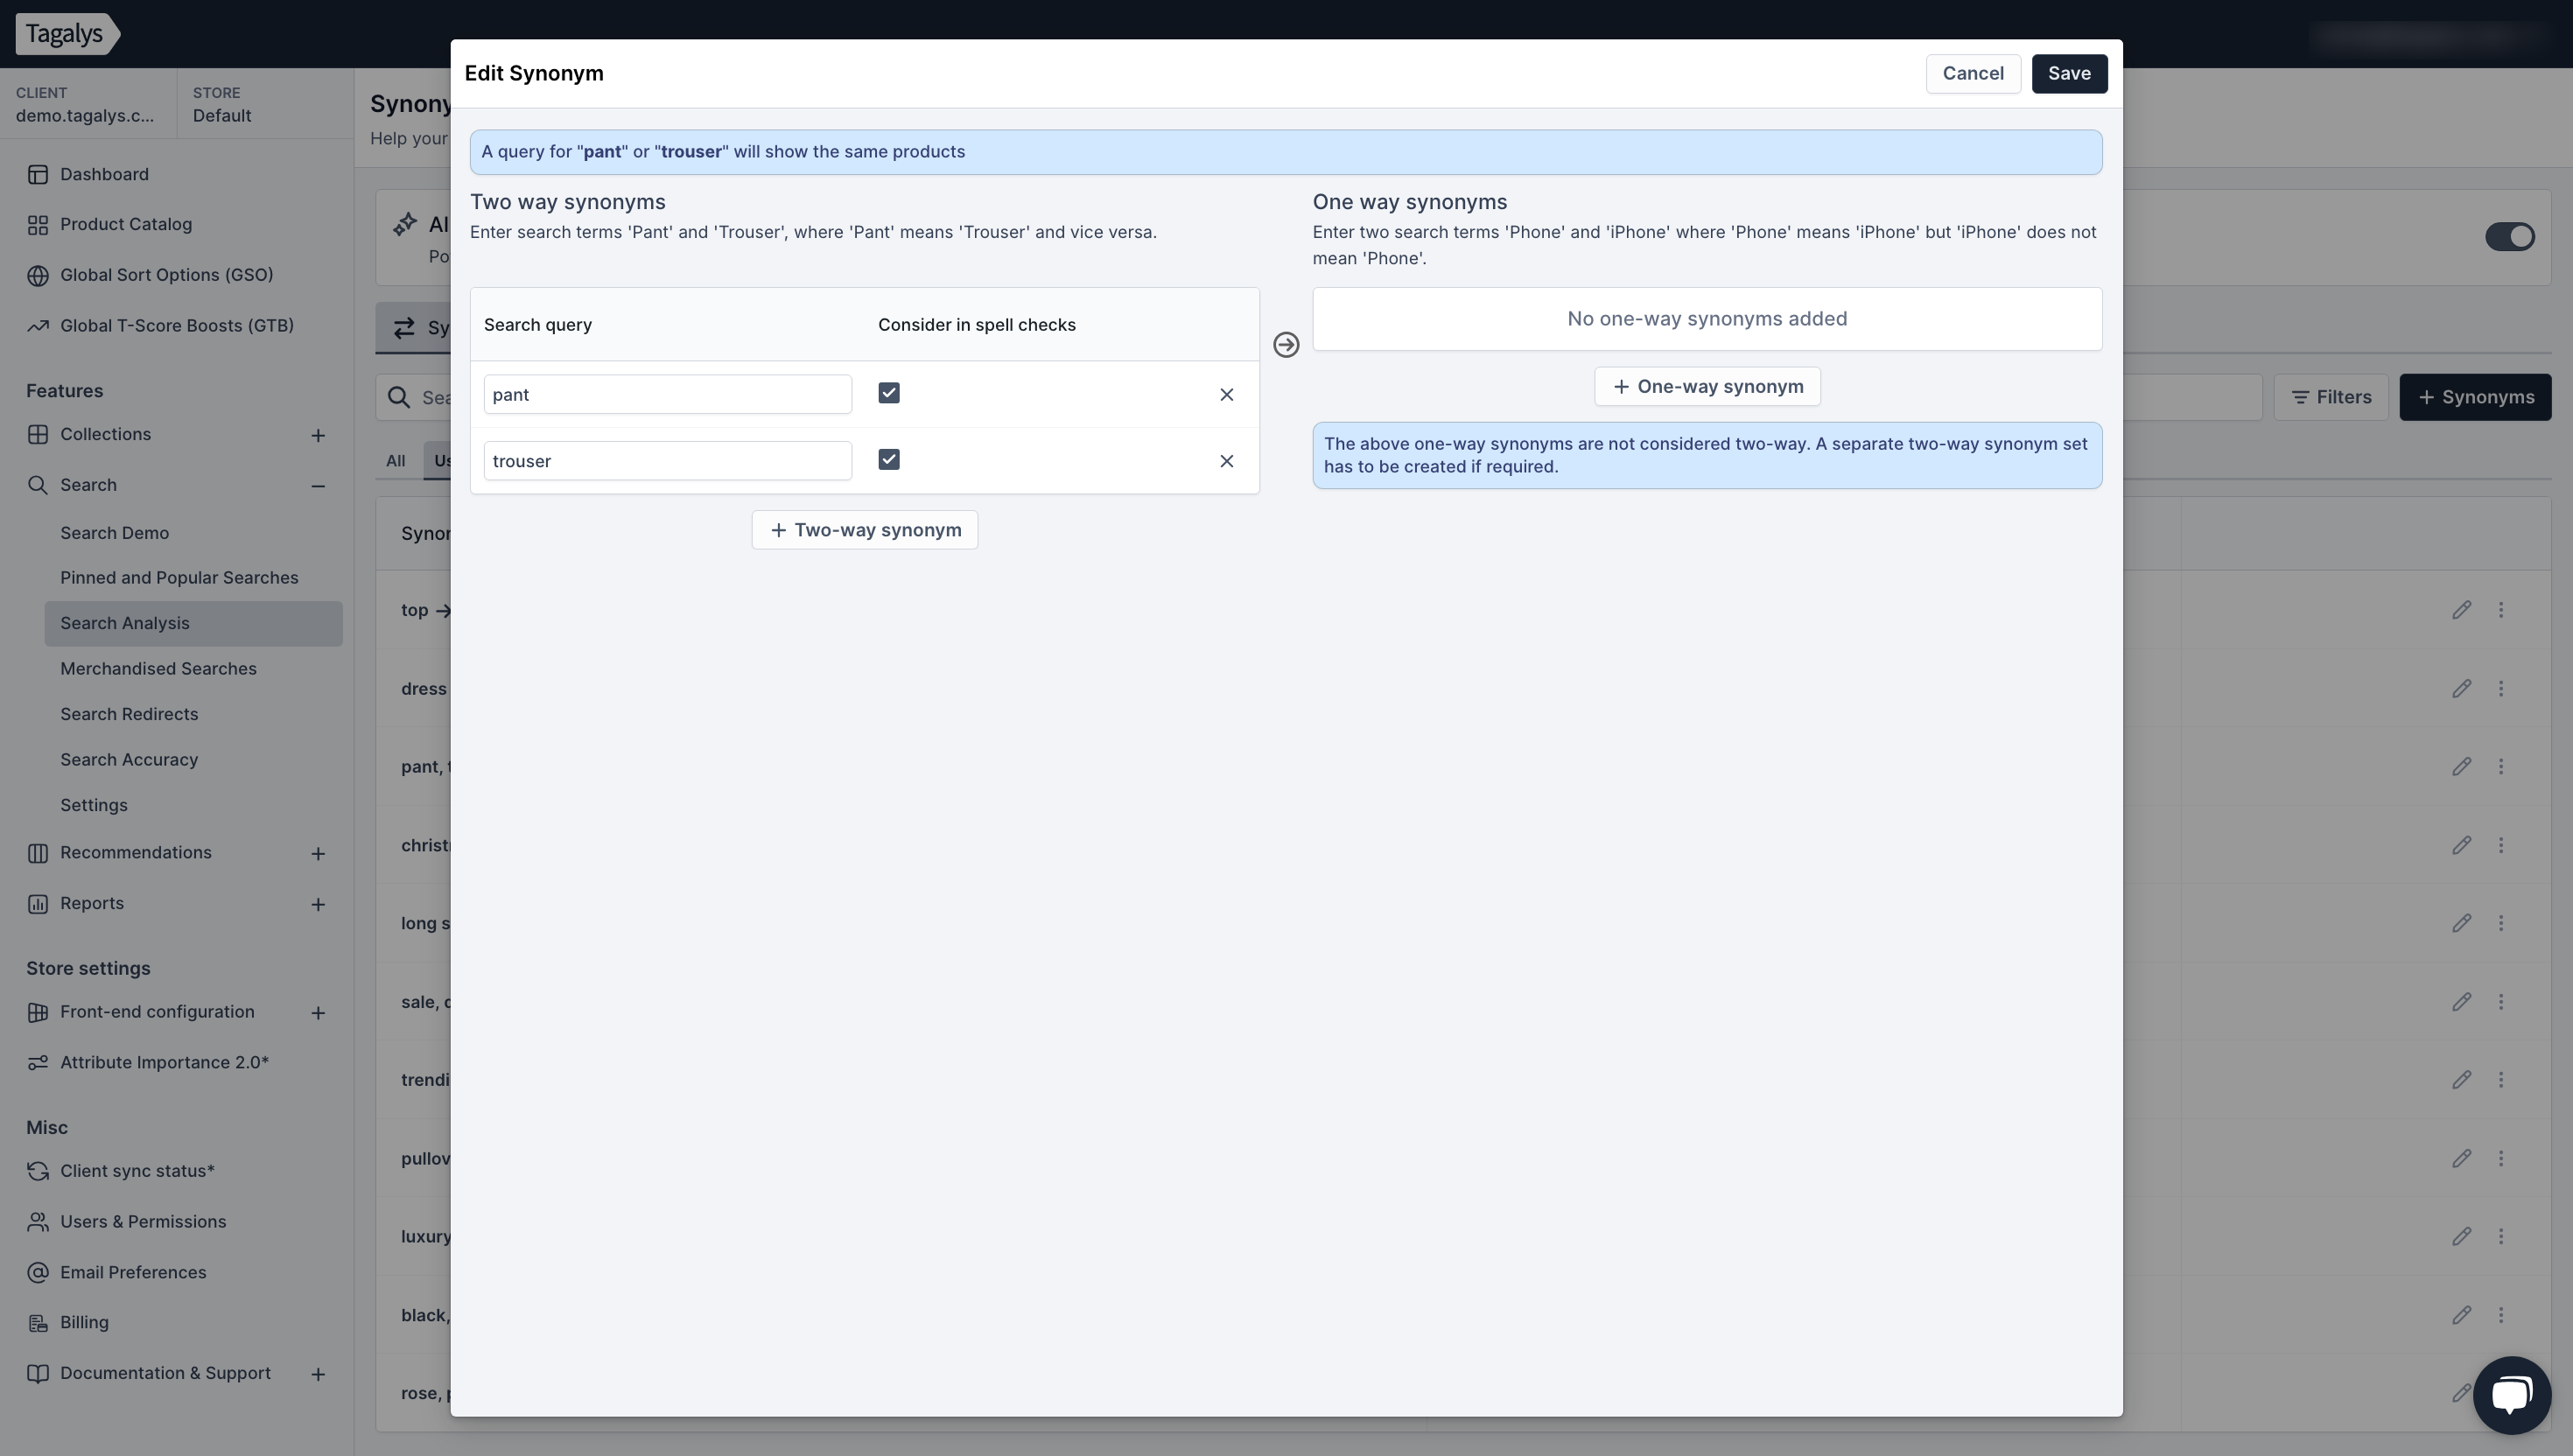
Task: Open more options for 'sale' row
Action: click(2500, 1002)
